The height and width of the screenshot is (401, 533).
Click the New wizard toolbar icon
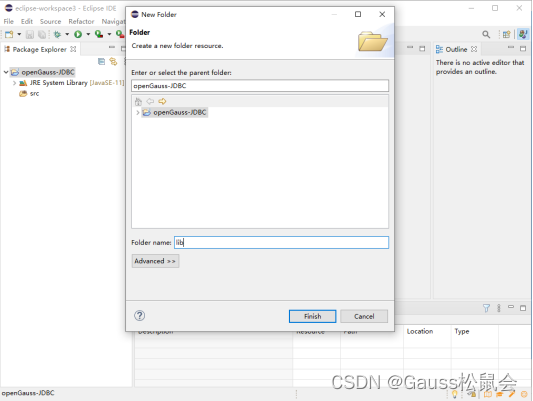9,34
